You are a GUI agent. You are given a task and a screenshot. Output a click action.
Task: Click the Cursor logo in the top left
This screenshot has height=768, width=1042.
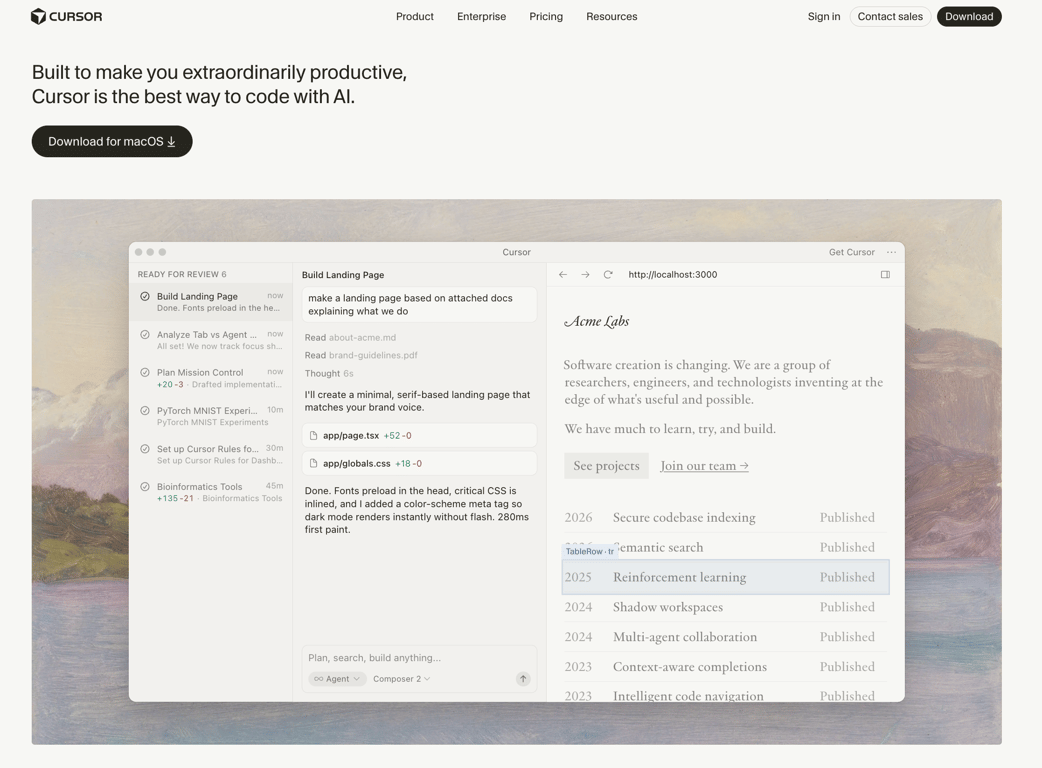point(66,16)
